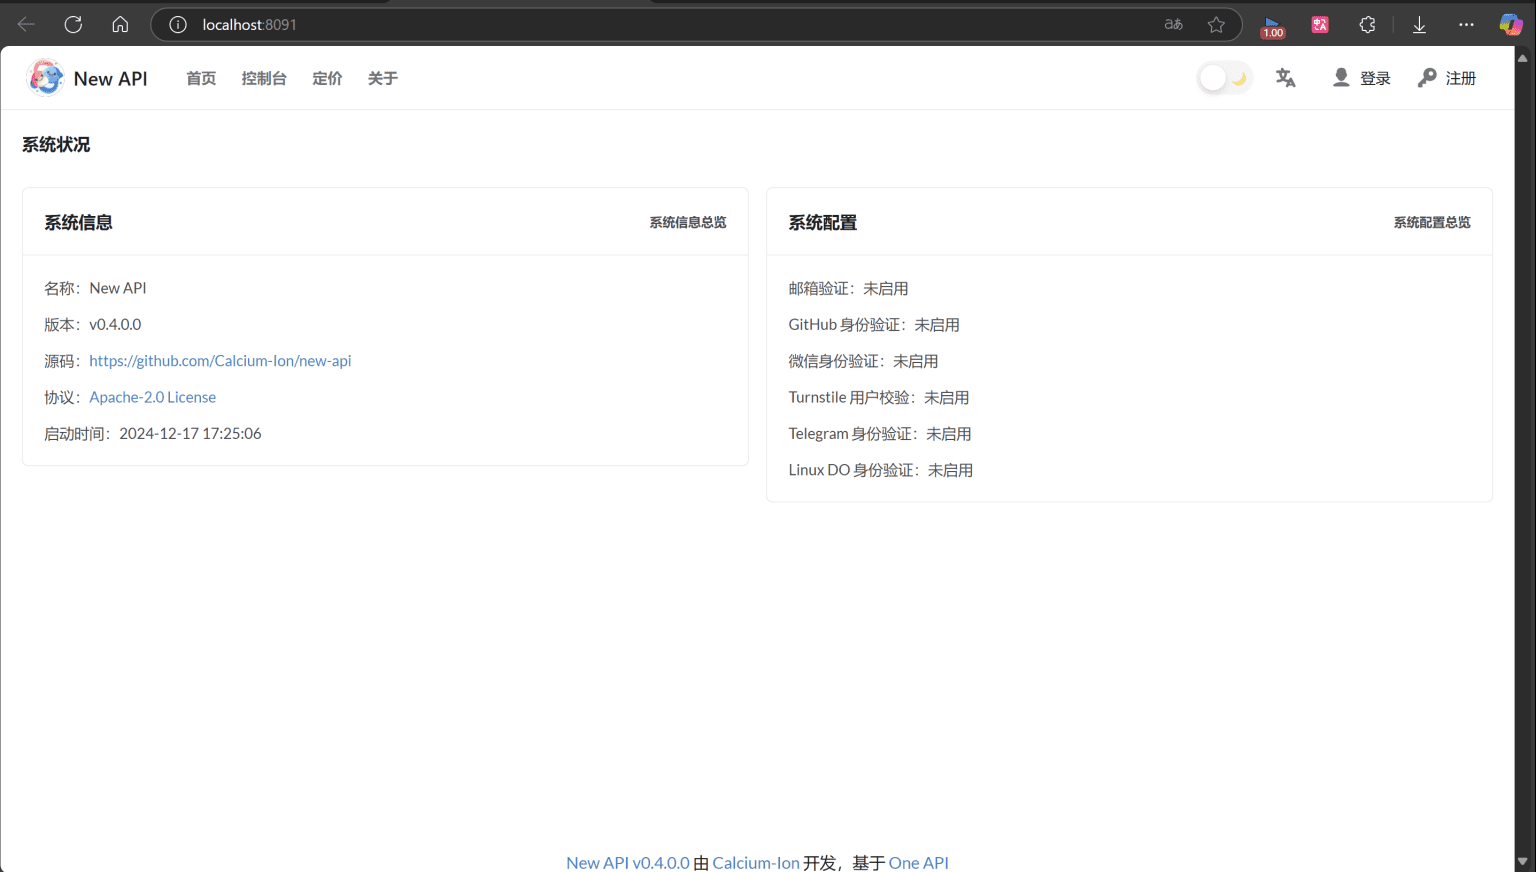Screen dimensions: 1536x872
Task: Open the 定价 page from the navbar
Action: pyautogui.click(x=327, y=77)
